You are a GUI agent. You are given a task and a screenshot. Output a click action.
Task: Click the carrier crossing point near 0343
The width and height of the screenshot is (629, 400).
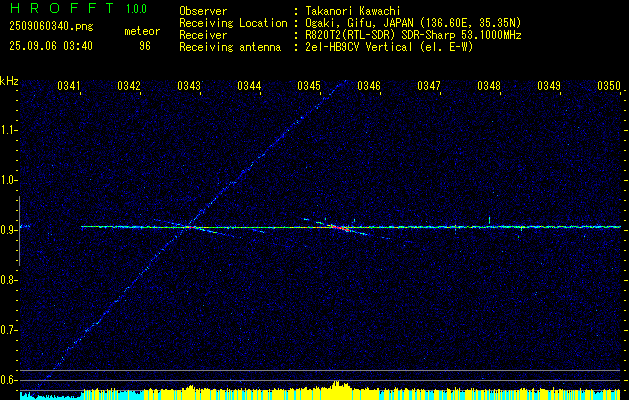pos(189,227)
